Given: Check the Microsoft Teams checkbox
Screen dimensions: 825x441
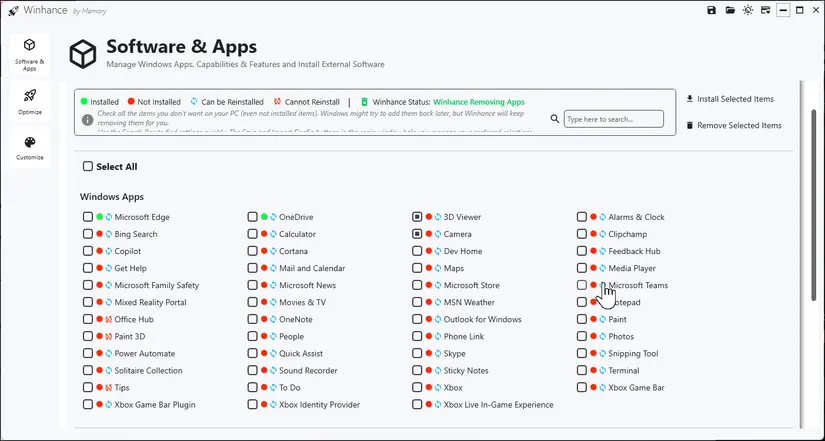Looking at the screenshot, I should tap(581, 285).
